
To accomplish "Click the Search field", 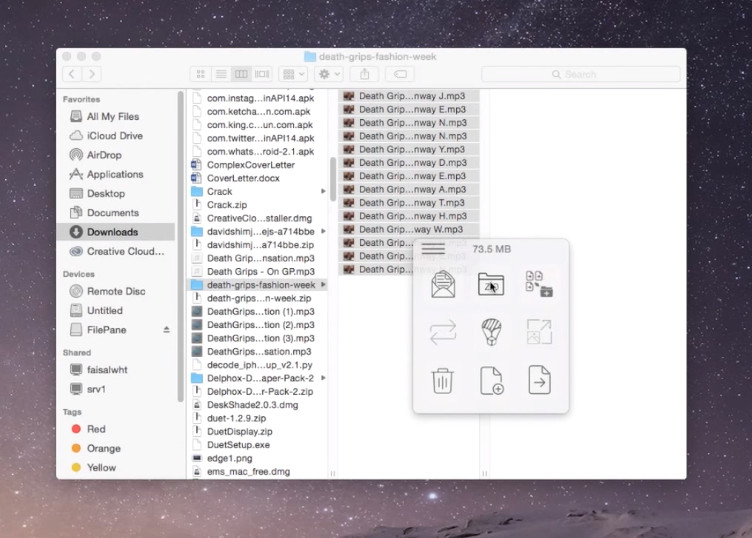I will (581, 74).
